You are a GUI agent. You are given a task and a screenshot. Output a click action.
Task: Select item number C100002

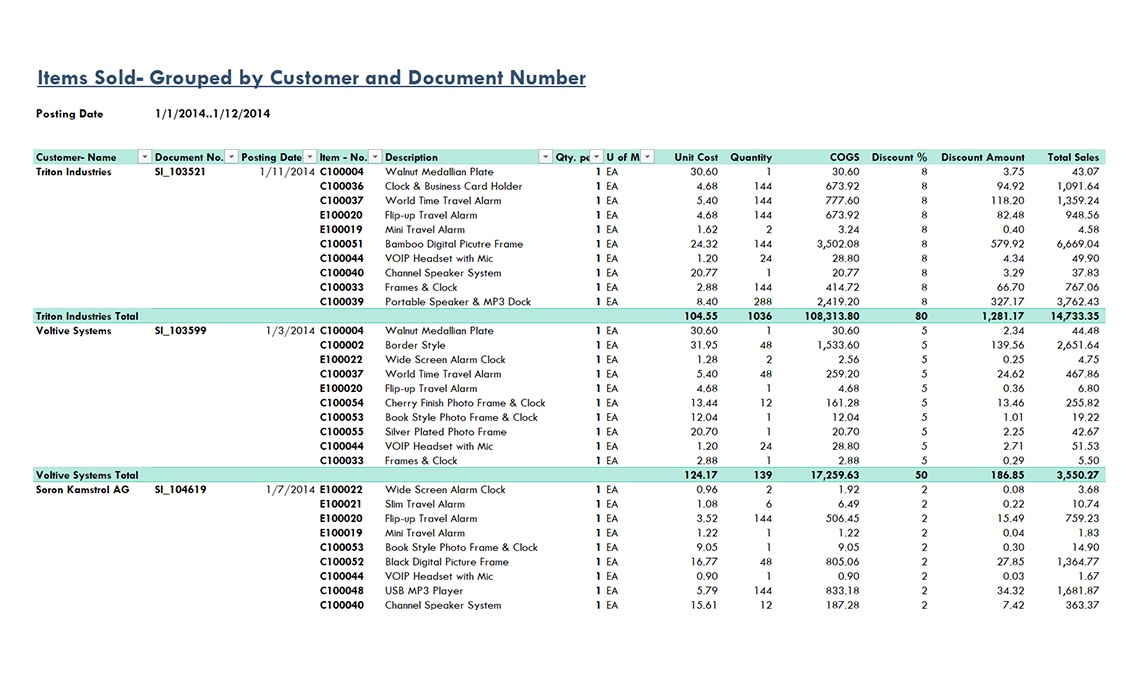click(x=342, y=345)
